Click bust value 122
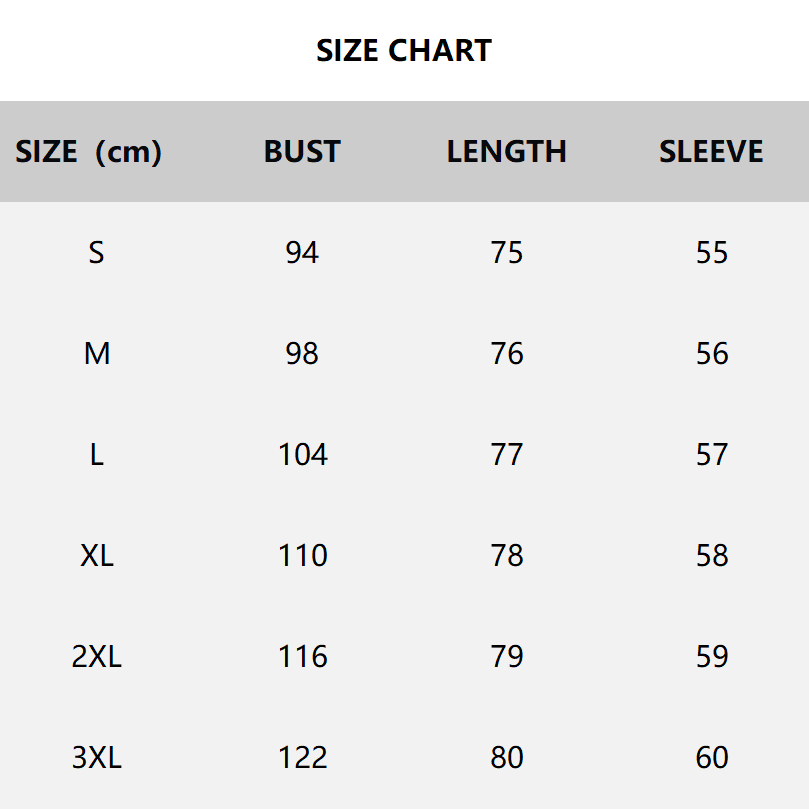The height and width of the screenshot is (809, 809). tap(302, 758)
